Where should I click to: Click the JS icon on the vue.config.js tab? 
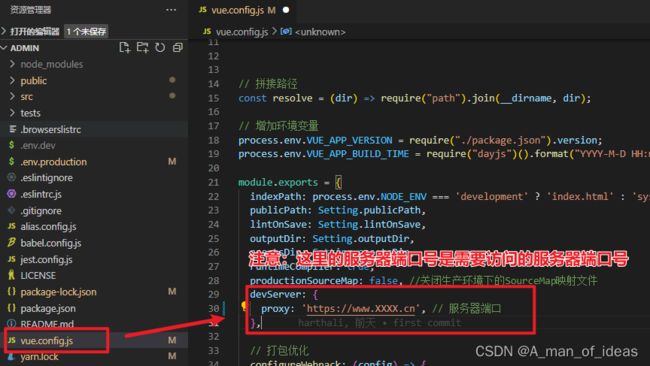point(203,10)
